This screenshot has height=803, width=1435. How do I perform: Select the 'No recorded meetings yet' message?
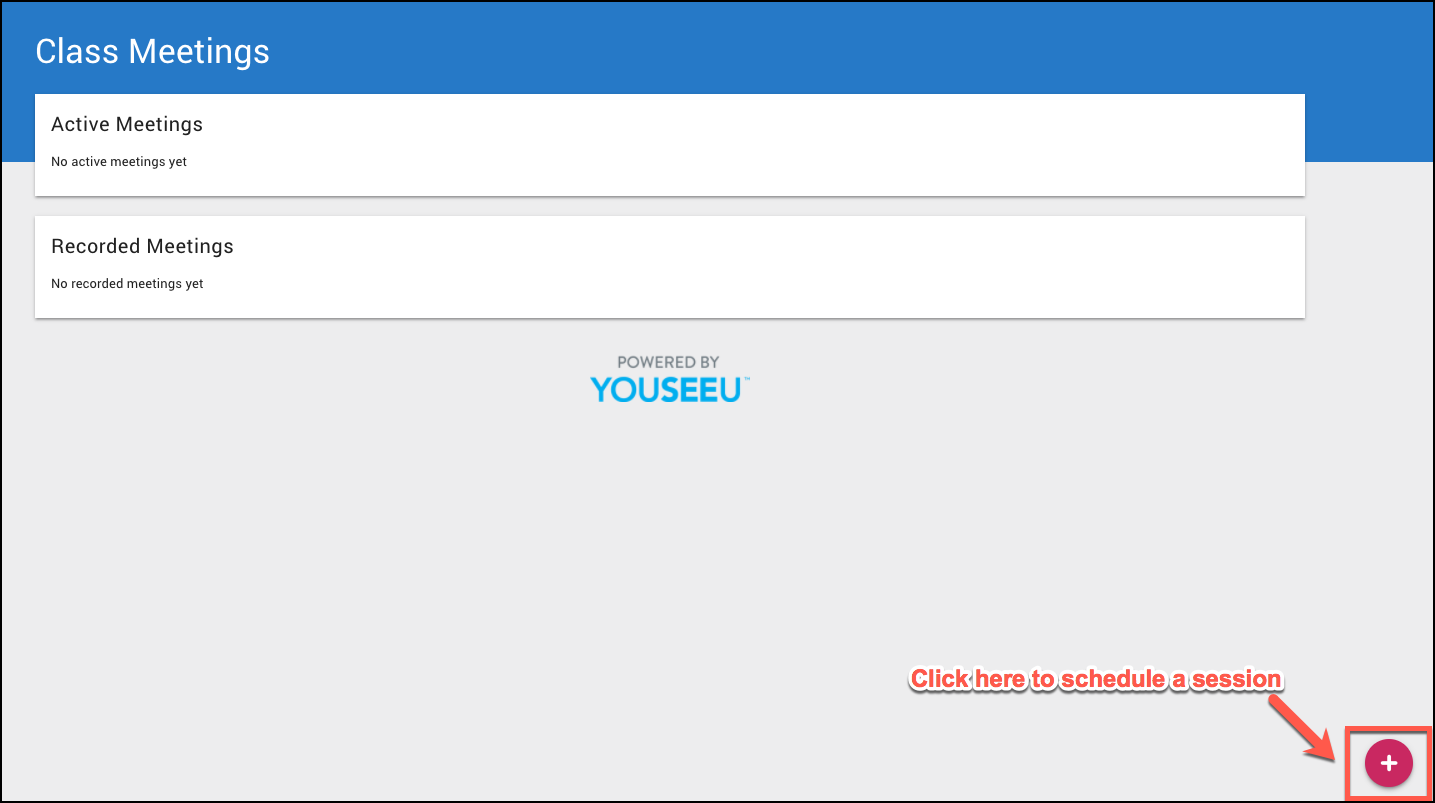click(127, 283)
